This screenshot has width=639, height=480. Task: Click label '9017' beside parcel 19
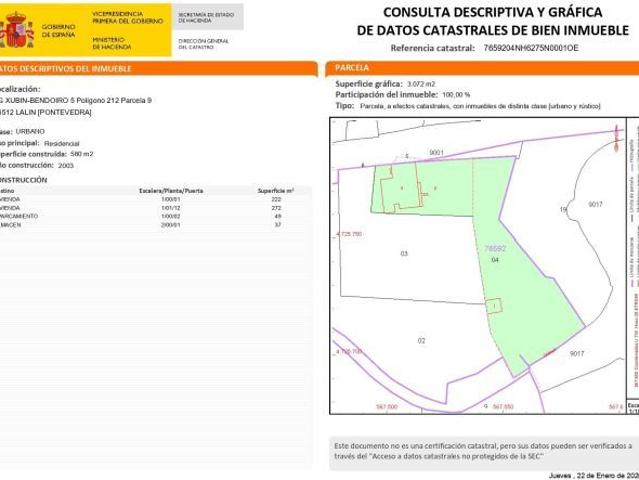click(x=595, y=204)
